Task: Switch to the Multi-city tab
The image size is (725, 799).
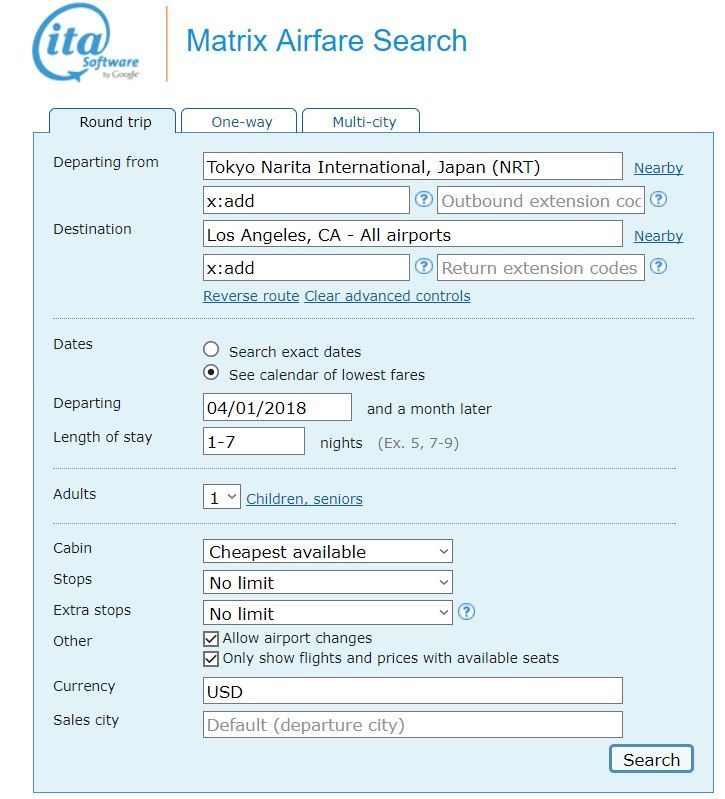Action: coord(364,122)
